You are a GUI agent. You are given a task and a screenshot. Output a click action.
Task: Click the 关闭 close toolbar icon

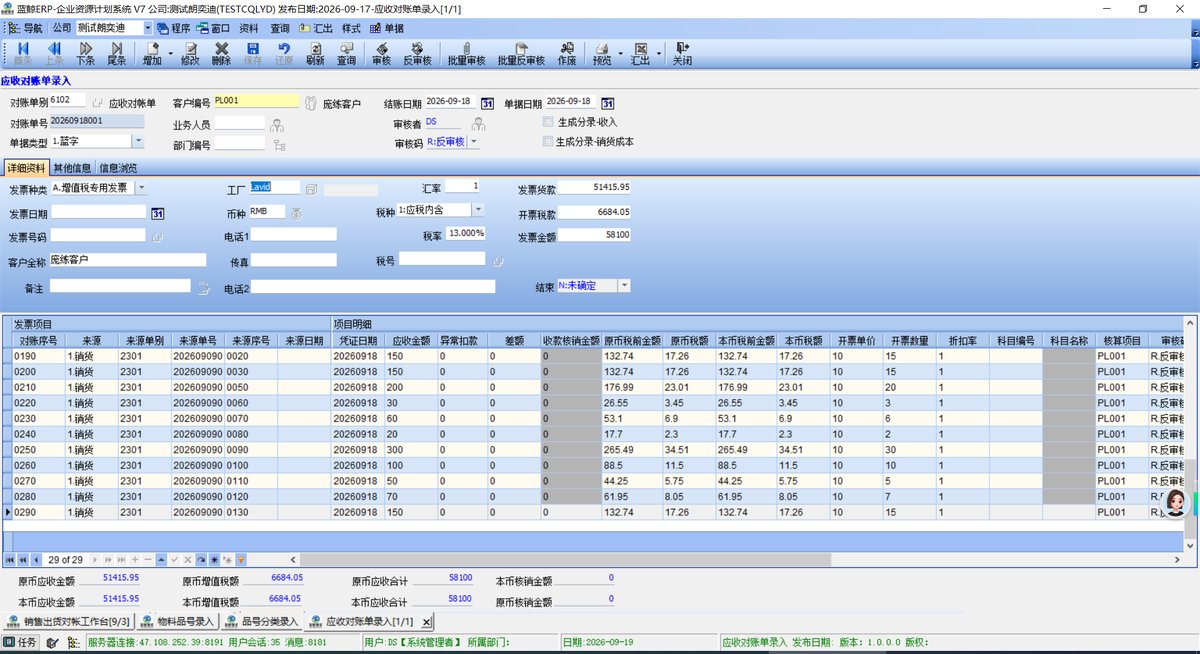point(682,53)
